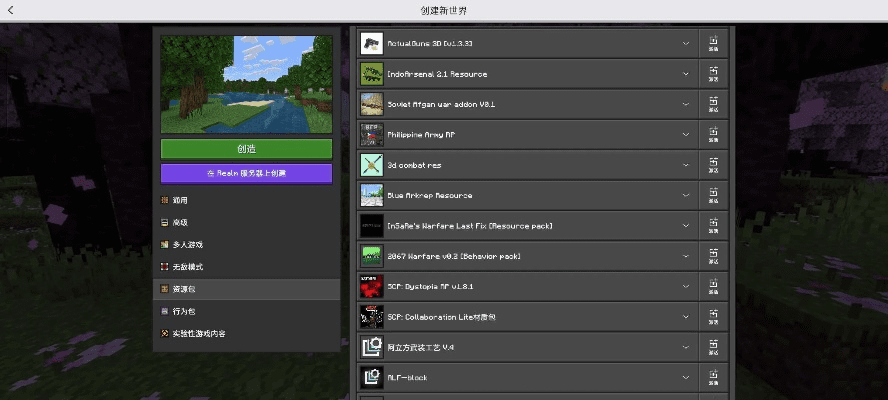Go back using the top-left arrow
This screenshot has height=400, width=888.
point(11,11)
